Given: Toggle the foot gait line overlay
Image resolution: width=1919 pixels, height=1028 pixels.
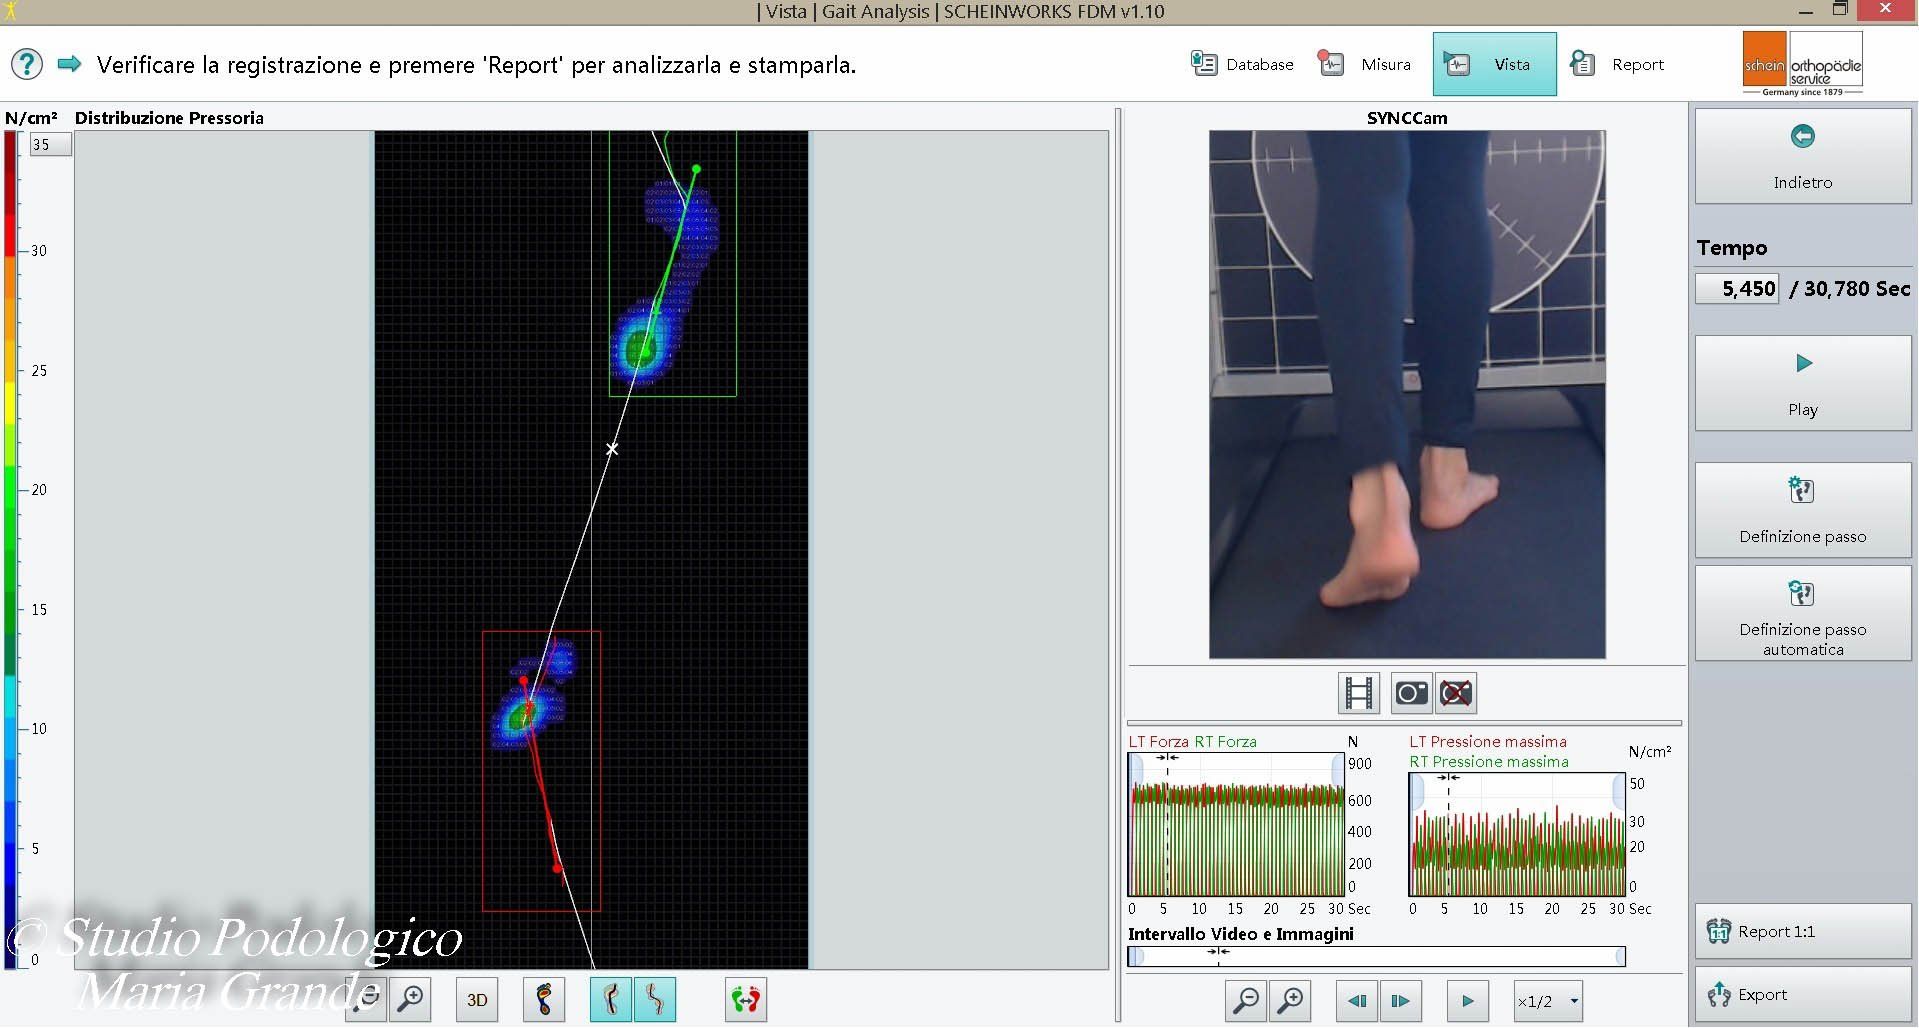Looking at the screenshot, I should pos(611,999).
